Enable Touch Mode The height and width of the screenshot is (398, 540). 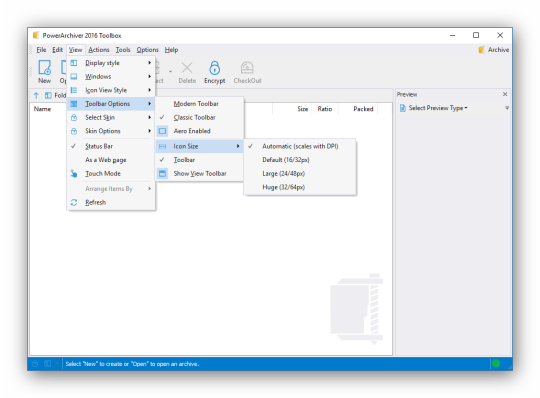coord(111,174)
